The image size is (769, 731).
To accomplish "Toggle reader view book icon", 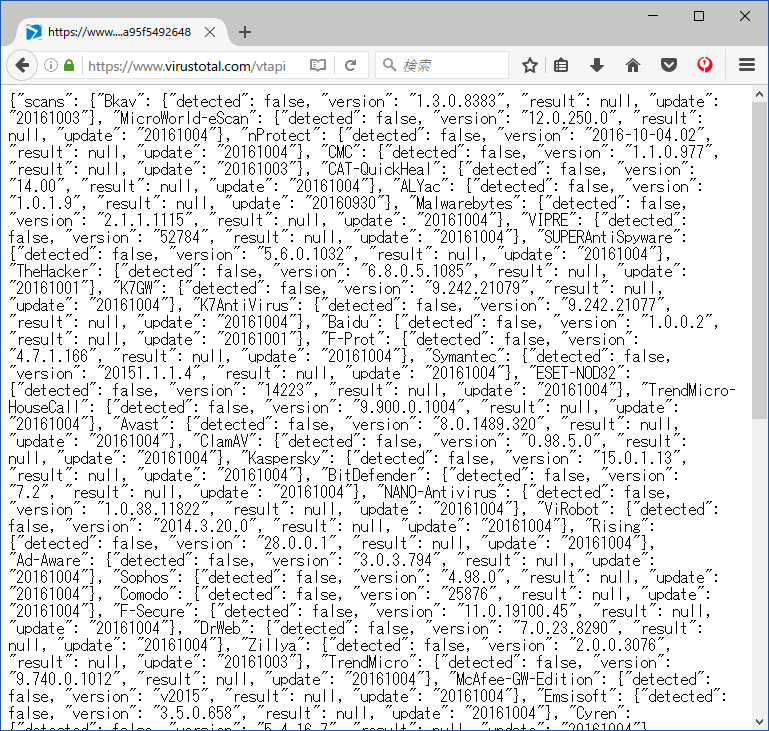I will tap(318, 65).
